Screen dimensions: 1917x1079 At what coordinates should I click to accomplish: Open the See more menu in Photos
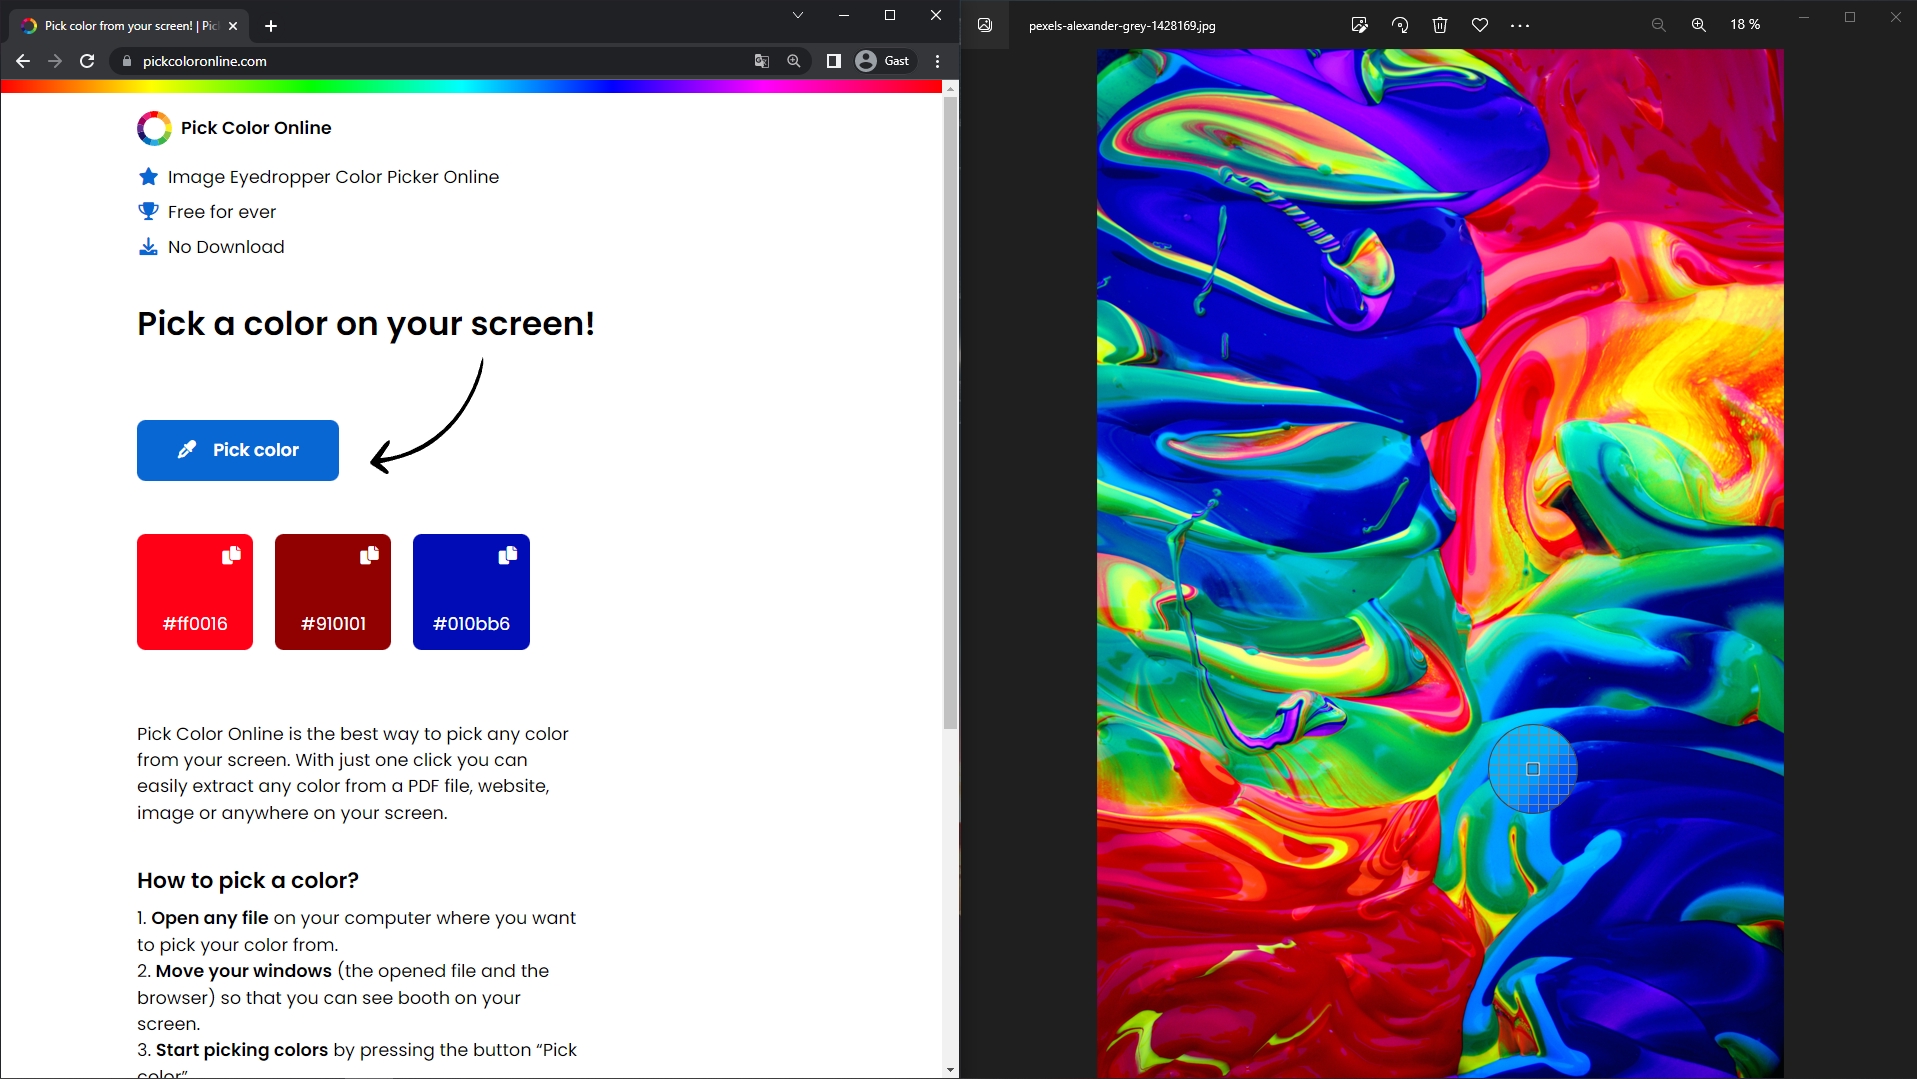tap(1519, 24)
